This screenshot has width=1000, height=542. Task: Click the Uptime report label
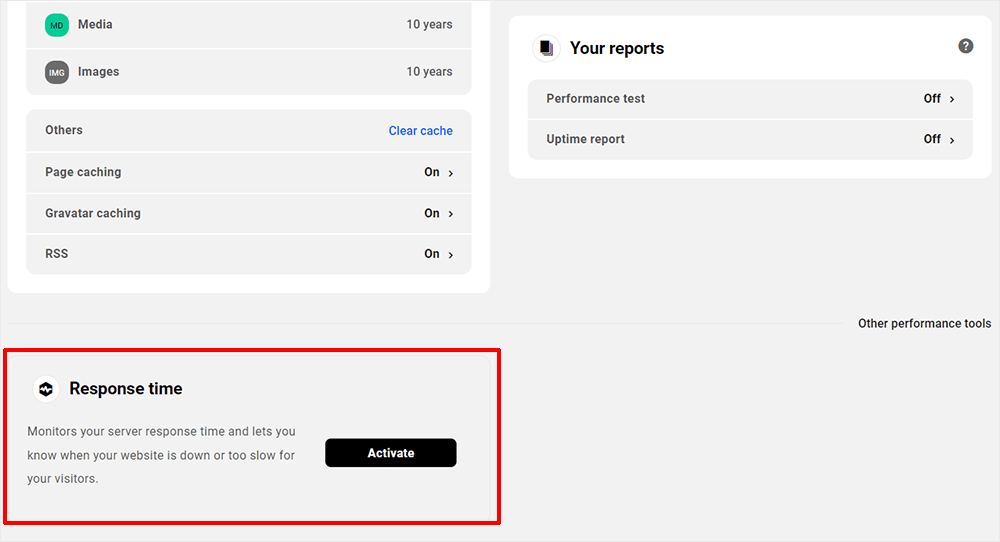pyautogui.click(x=585, y=139)
